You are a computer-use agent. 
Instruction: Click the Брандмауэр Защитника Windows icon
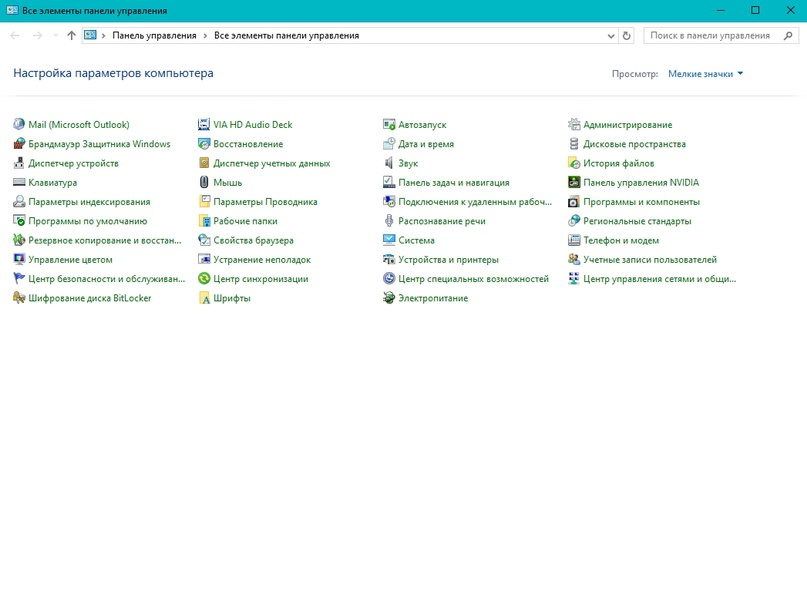(19, 144)
